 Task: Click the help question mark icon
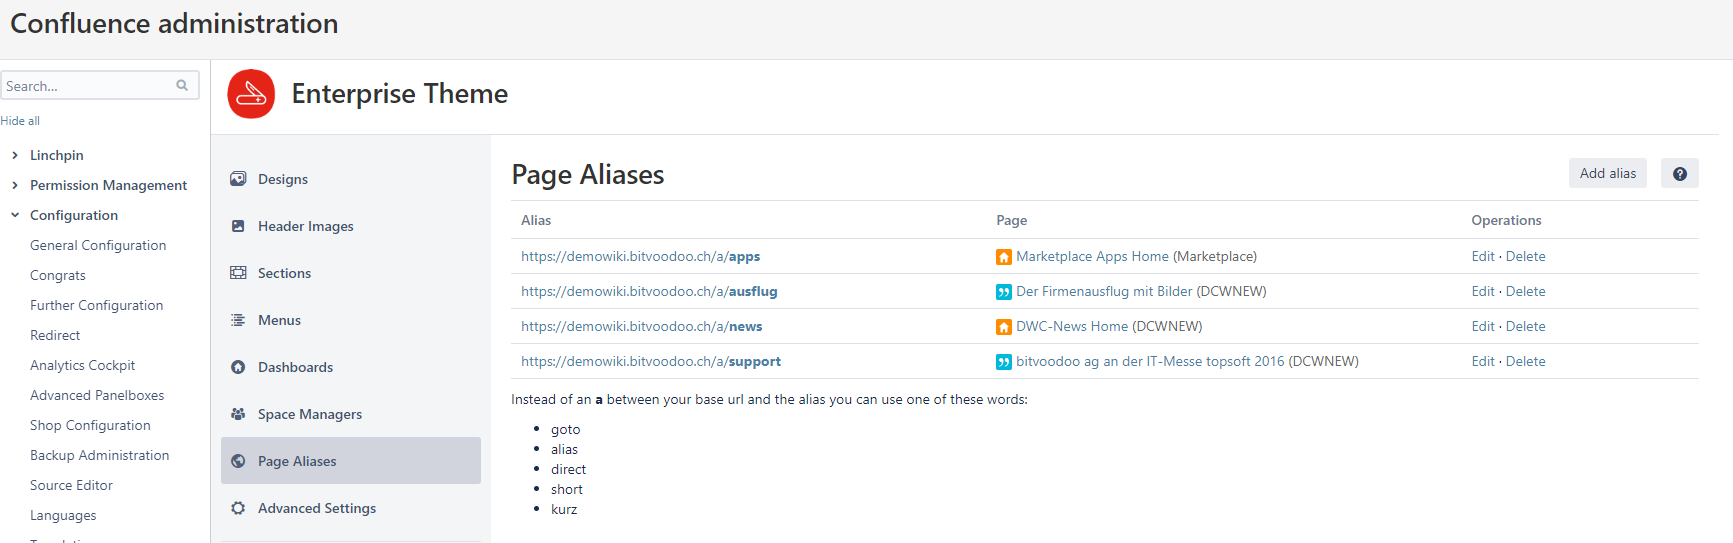click(1679, 174)
